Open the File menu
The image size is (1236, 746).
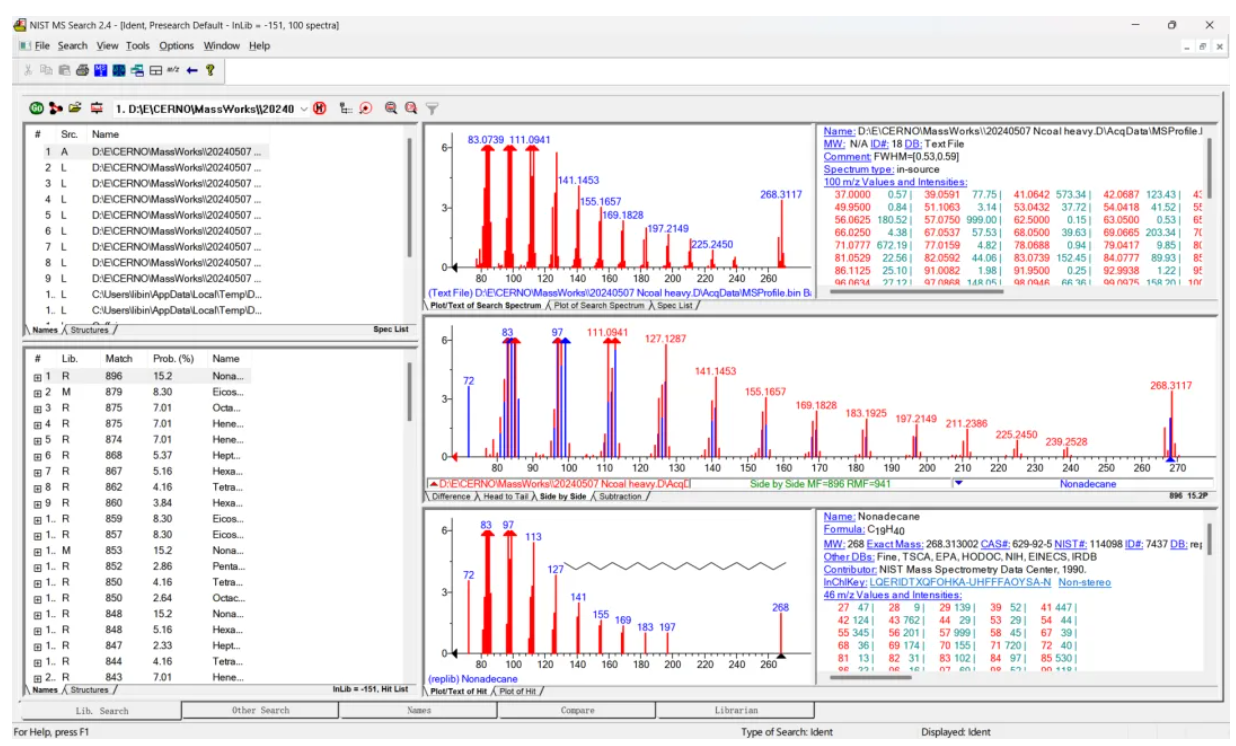coord(42,46)
